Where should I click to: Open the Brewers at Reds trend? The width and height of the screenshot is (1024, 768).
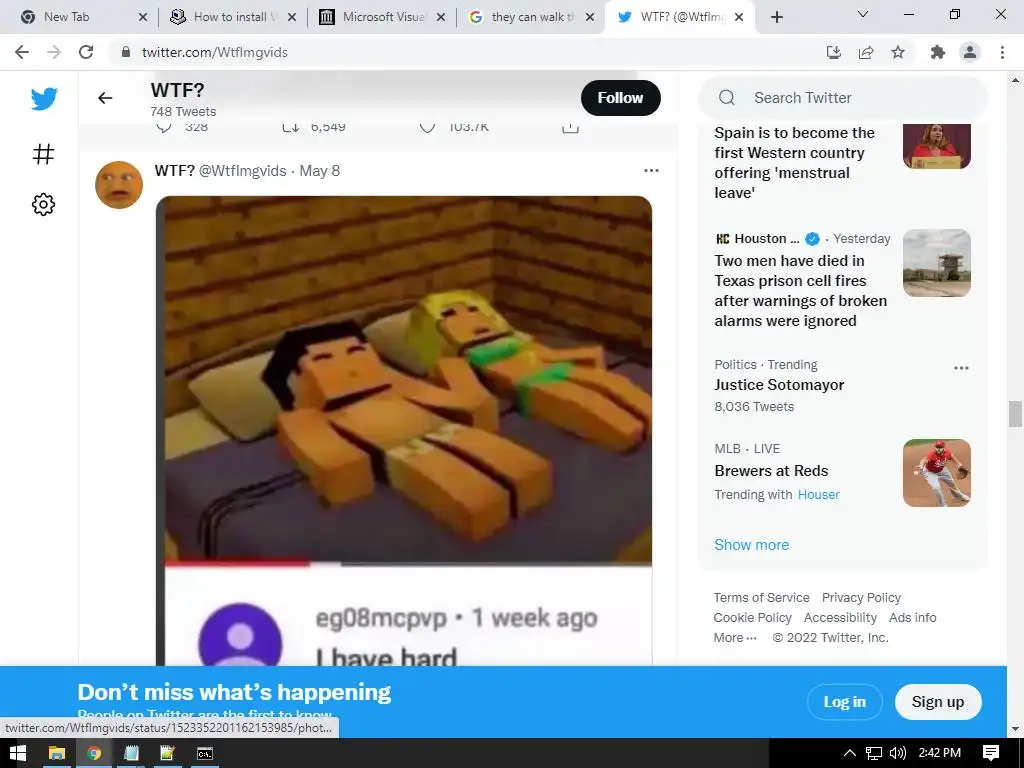click(771, 471)
